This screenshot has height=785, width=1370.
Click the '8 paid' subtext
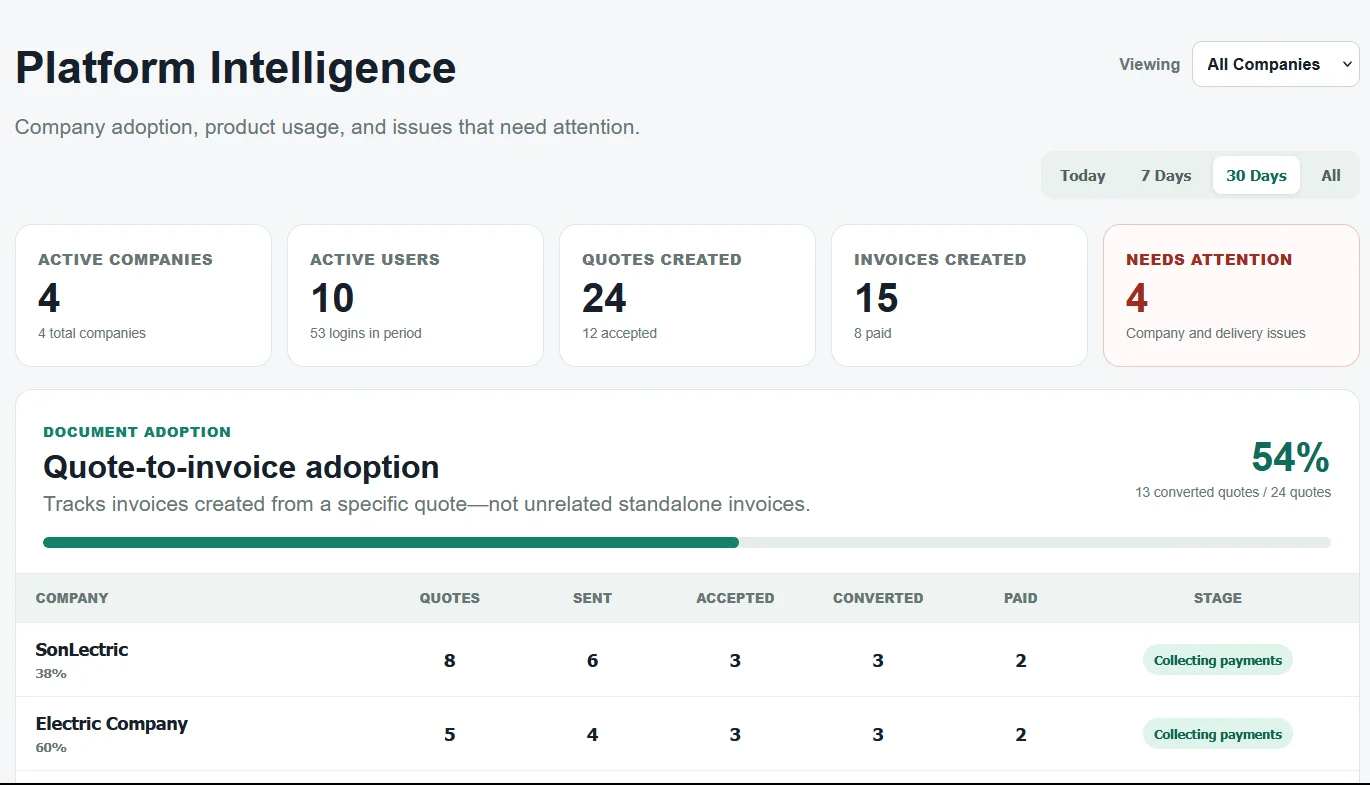[x=872, y=333]
